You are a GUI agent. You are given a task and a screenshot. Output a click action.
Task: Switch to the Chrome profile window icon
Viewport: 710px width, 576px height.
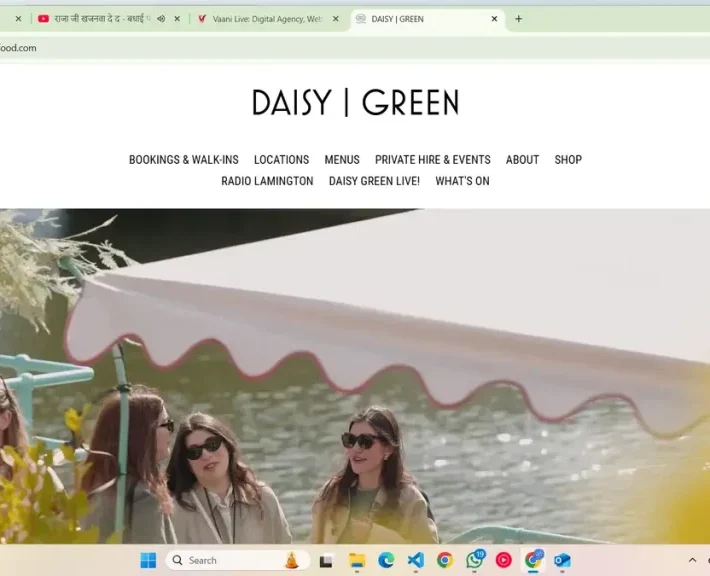[533, 560]
